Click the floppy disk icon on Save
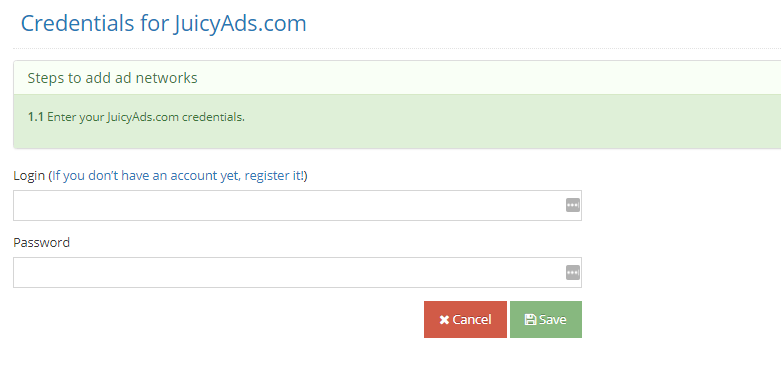The image size is (781, 377). pyautogui.click(x=530, y=320)
